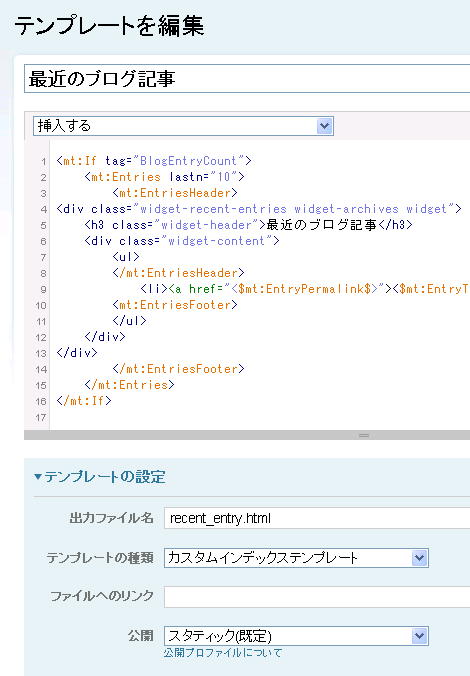Screen dimensions: 470x676
Task: Open the 公開プロファイルについて link
Action: click(x=222, y=653)
